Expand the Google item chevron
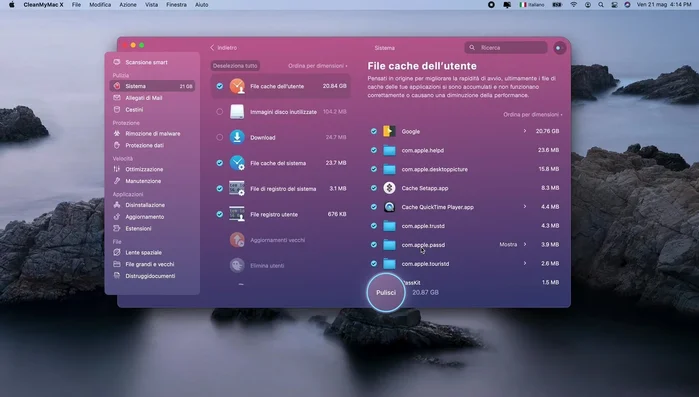The image size is (699, 397). pyautogui.click(x=525, y=131)
